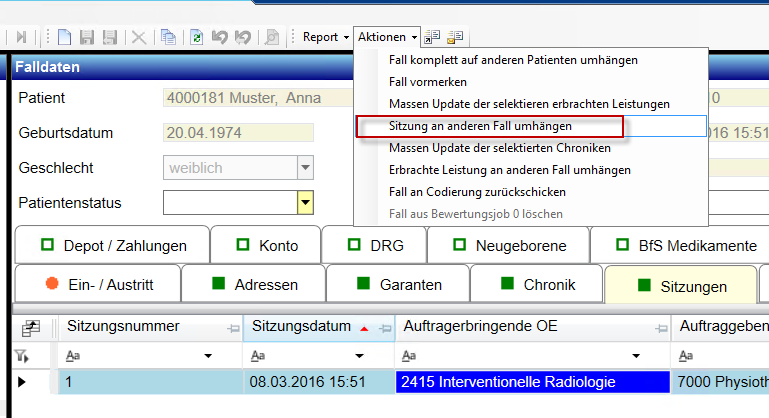Click the Aa filter operator under Sitzungsnummer
The image size is (769, 418).
[x=73, y=356]
